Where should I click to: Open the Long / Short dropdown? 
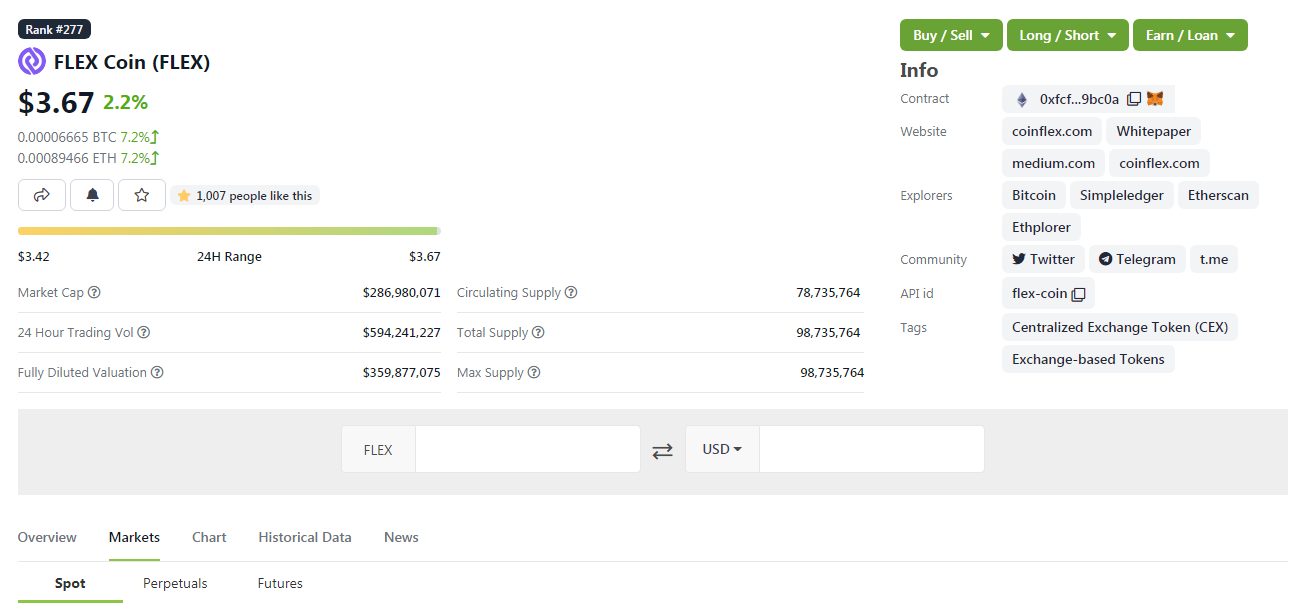pos(1068,35)
